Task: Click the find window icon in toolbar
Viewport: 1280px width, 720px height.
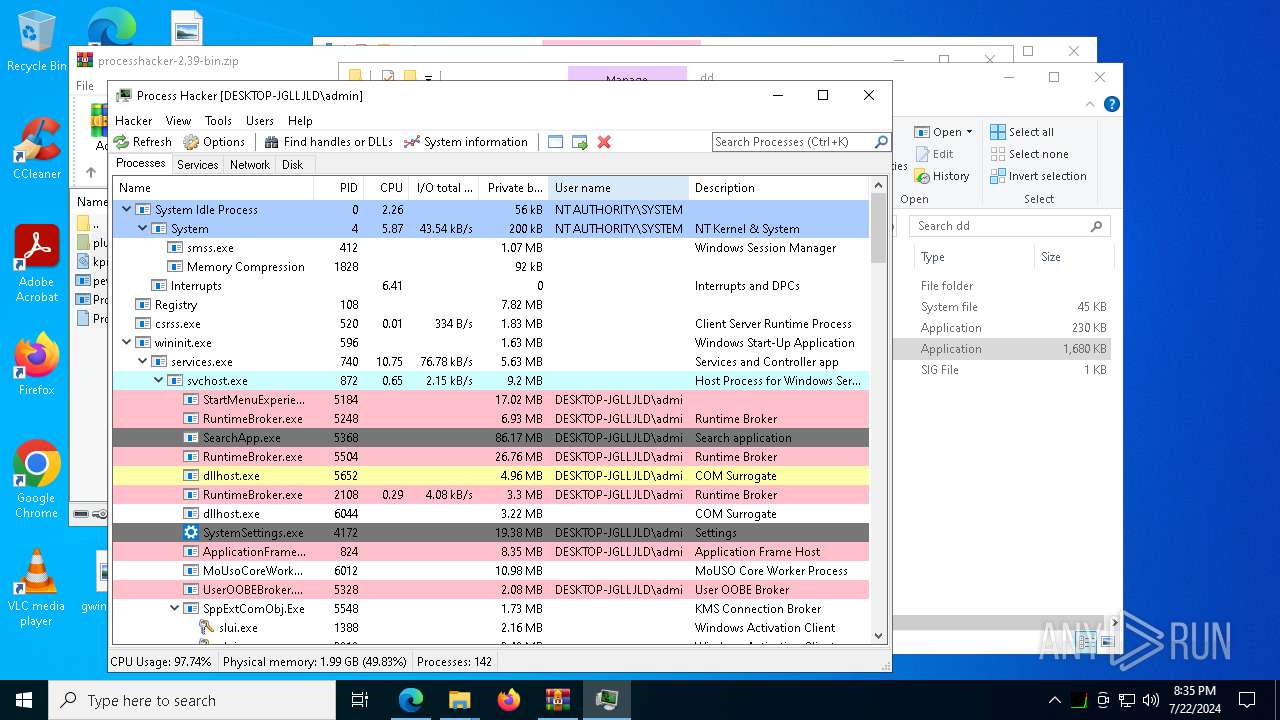Action: [556, 142]
